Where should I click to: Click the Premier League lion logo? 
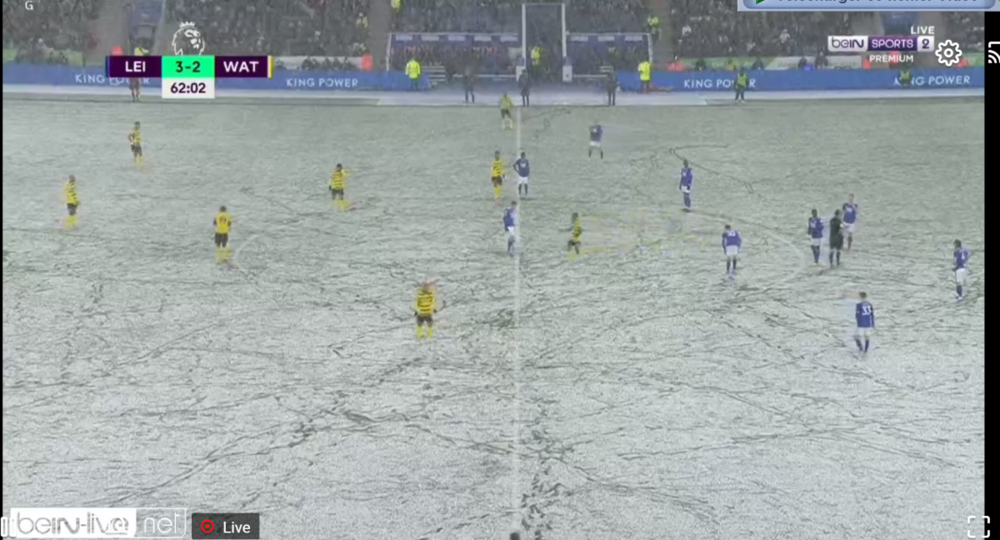(188, 39)
